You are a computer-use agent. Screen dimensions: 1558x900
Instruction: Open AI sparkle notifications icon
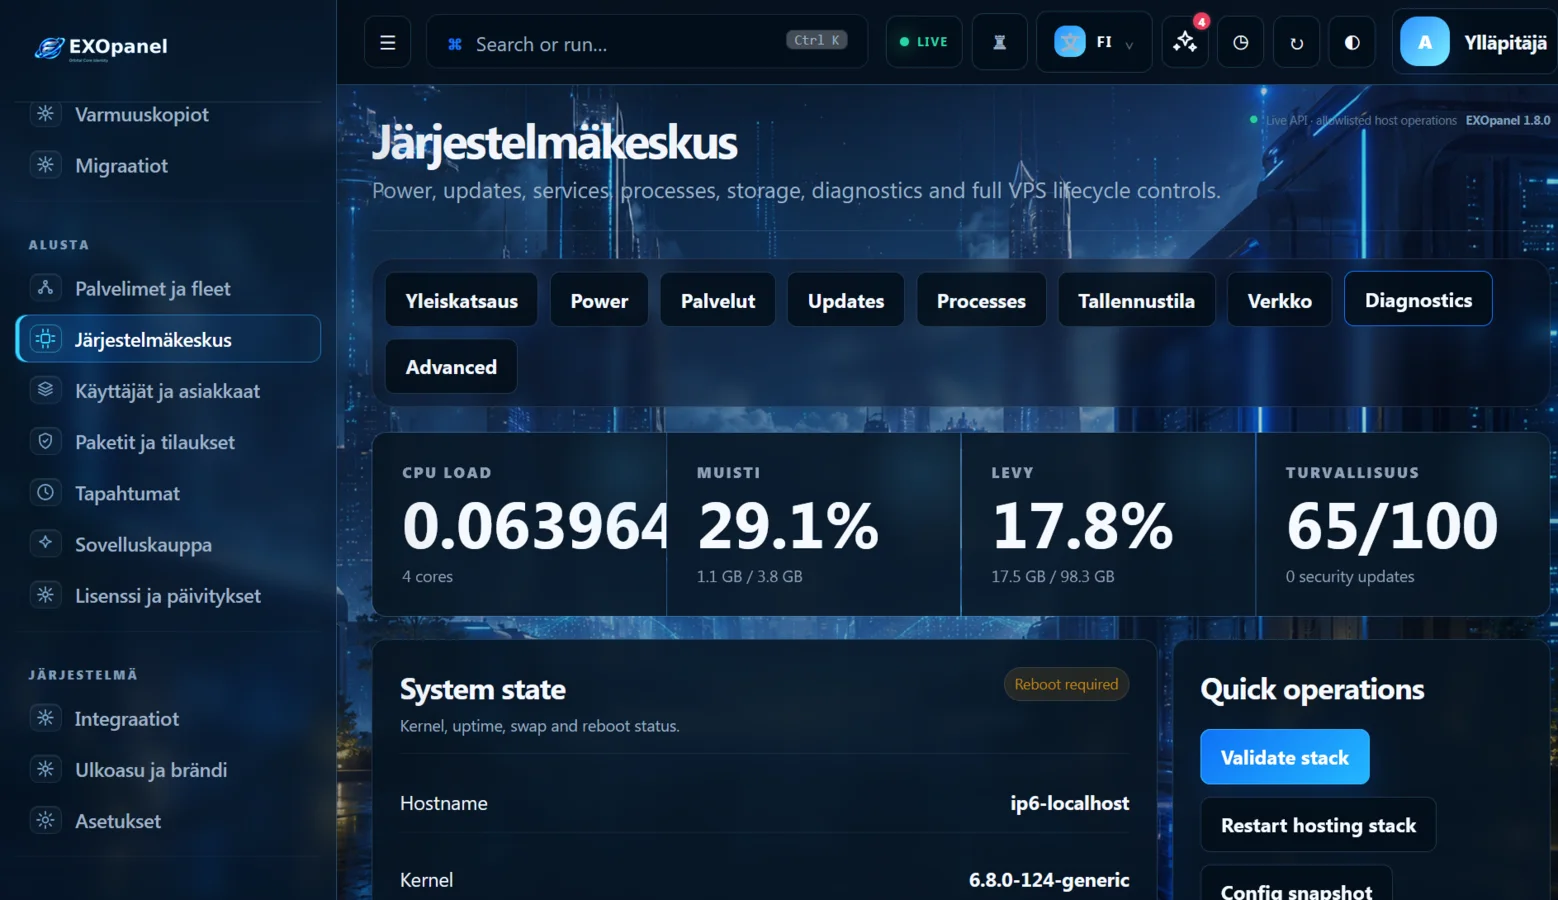[x=1185, y=42]
